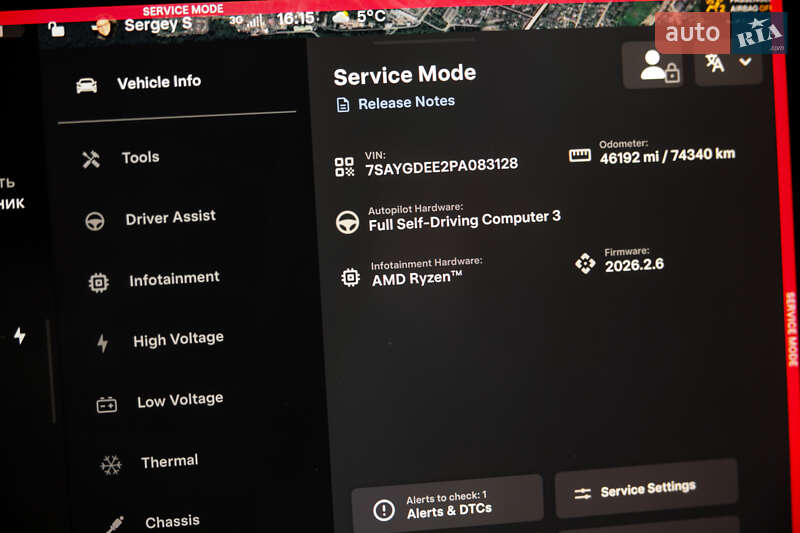Viewport: 800px width, 533px height.
Task: Click the Driver Assist steering wheel icon
Action: pyautogui.click(x=95, y=221)
